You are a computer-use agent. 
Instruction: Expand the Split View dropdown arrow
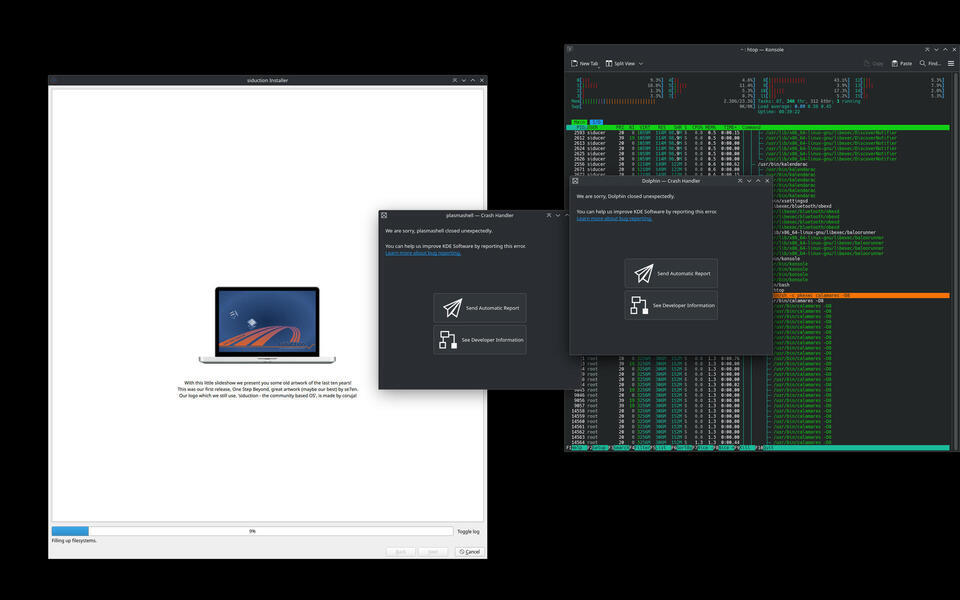click(x=641, y=64)
